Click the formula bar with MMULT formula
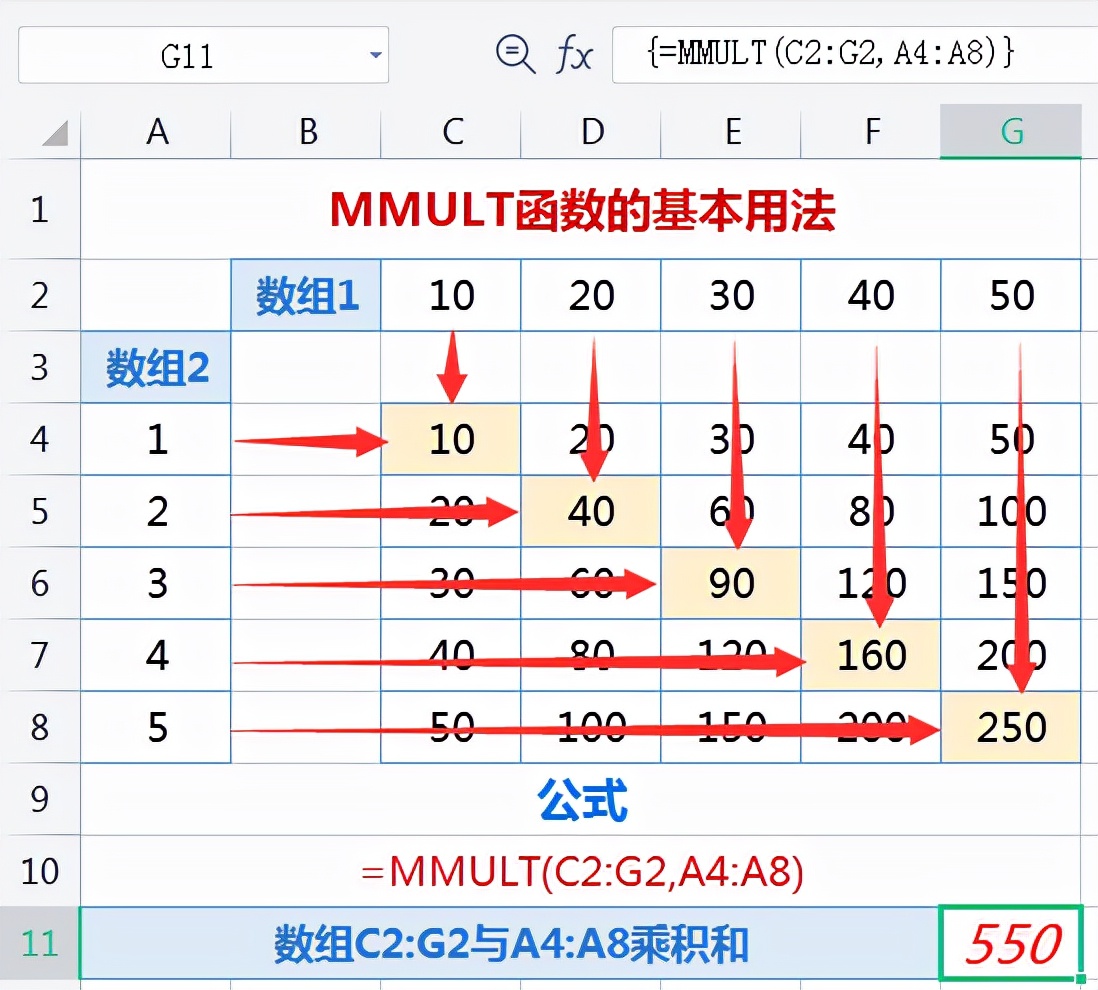This screenshot has width=1098, height=990. pyautogui.click(x=854, y=55)
